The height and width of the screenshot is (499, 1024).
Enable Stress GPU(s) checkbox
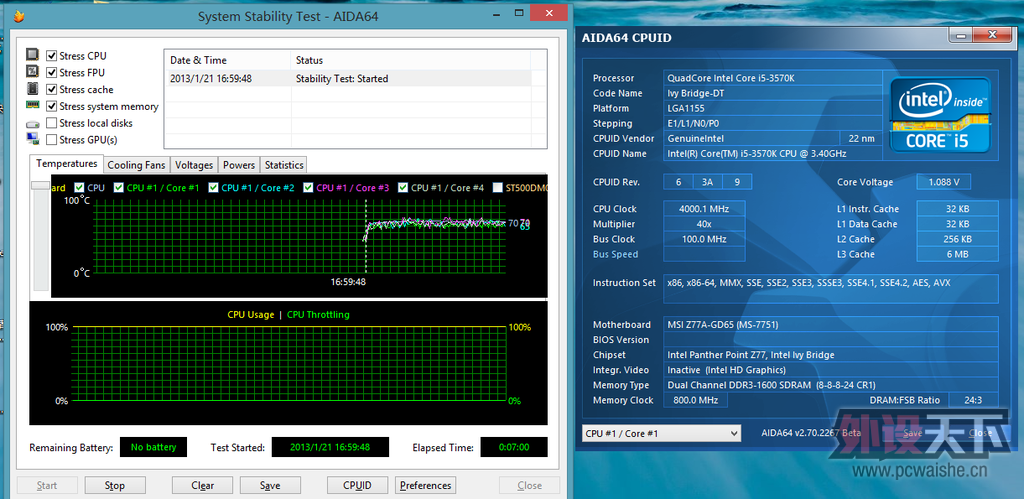52,140
